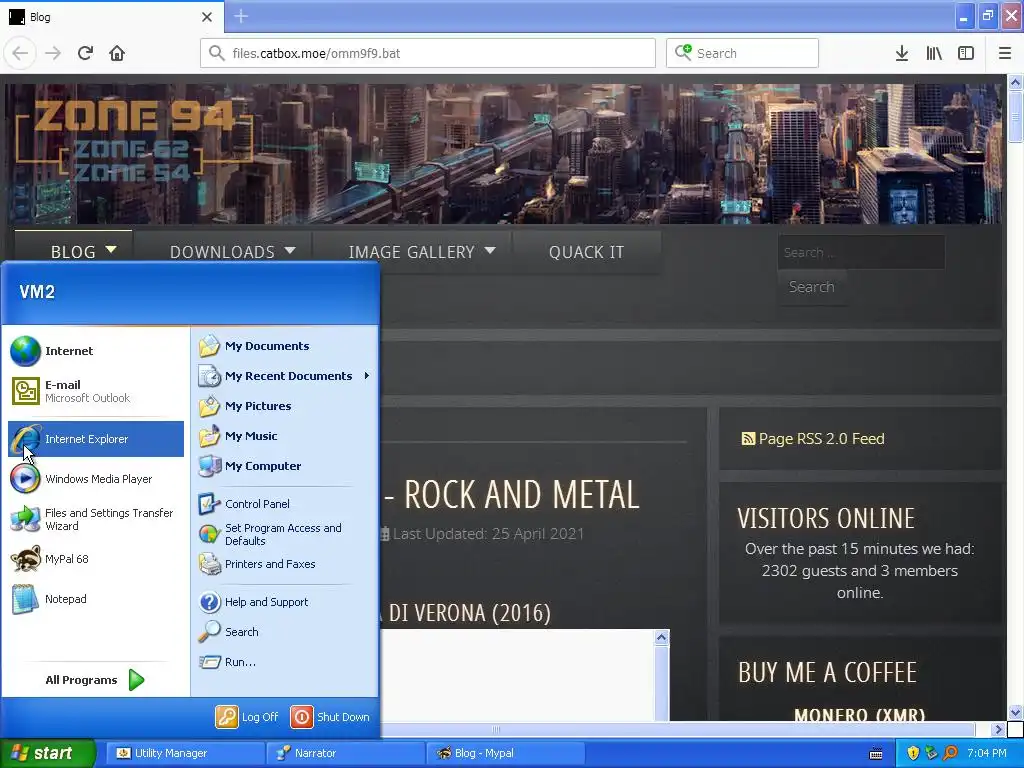The width and height of the screenshot is (1024, 768).
Task: Click page vertical scrollbar down arrow
Action: tap(1016, 712)
